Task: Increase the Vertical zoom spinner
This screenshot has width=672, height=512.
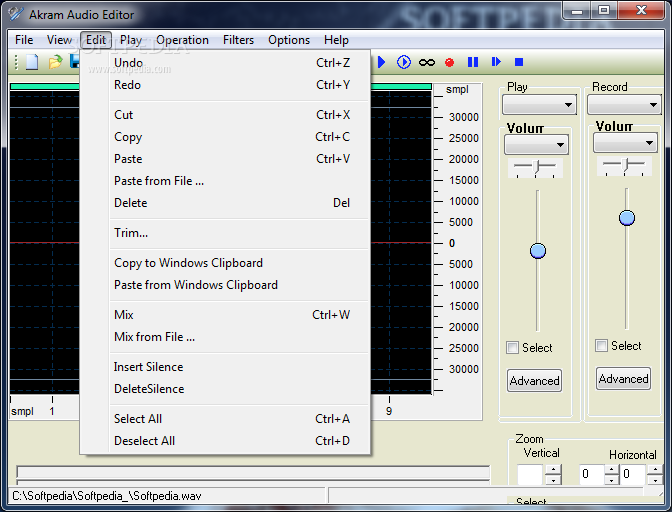Action: [553, 469]
